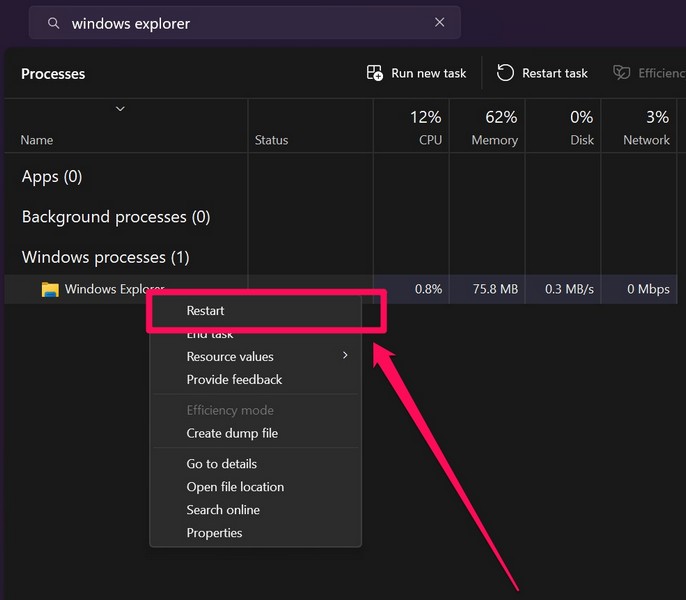Select Provide feedback menu entry
This screenshot has width=686, height=600.
point(234,380)
